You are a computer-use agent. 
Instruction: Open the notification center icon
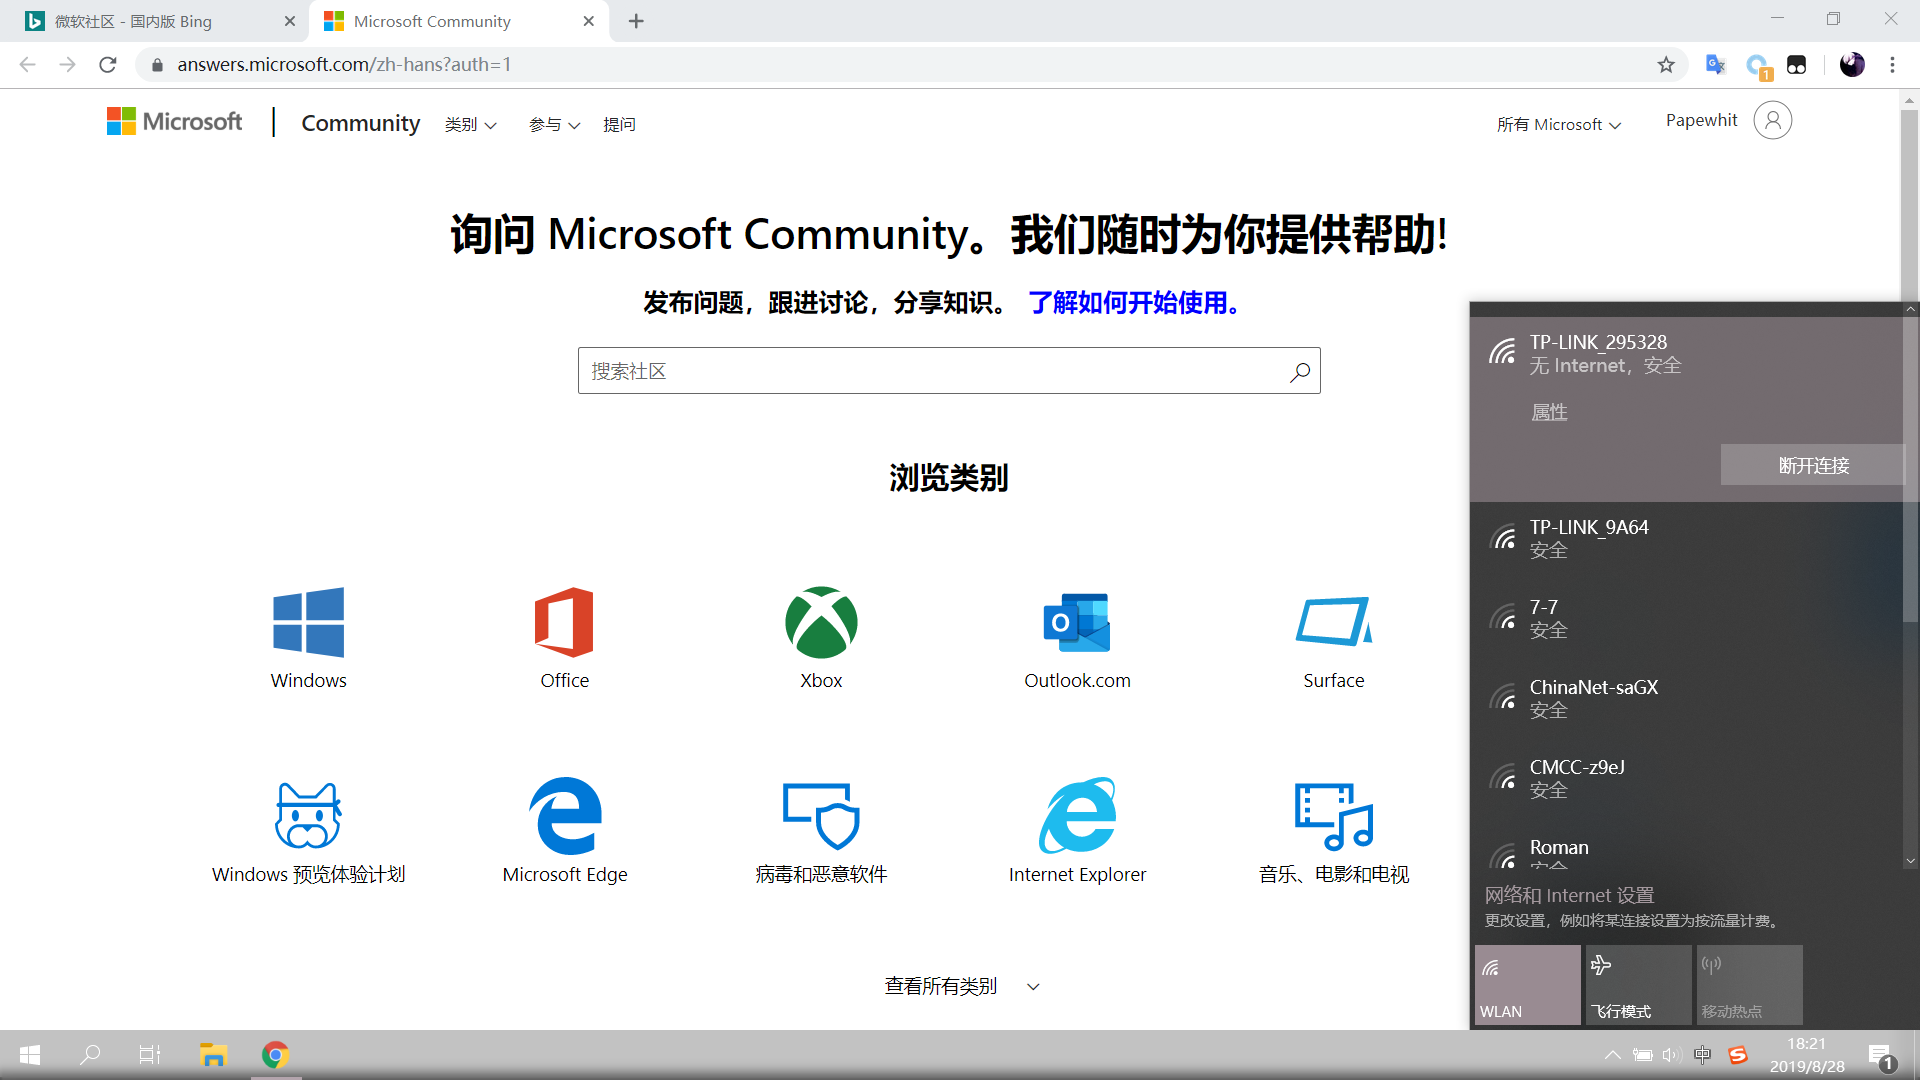pyautogui.click(x=1880, y=1056)
